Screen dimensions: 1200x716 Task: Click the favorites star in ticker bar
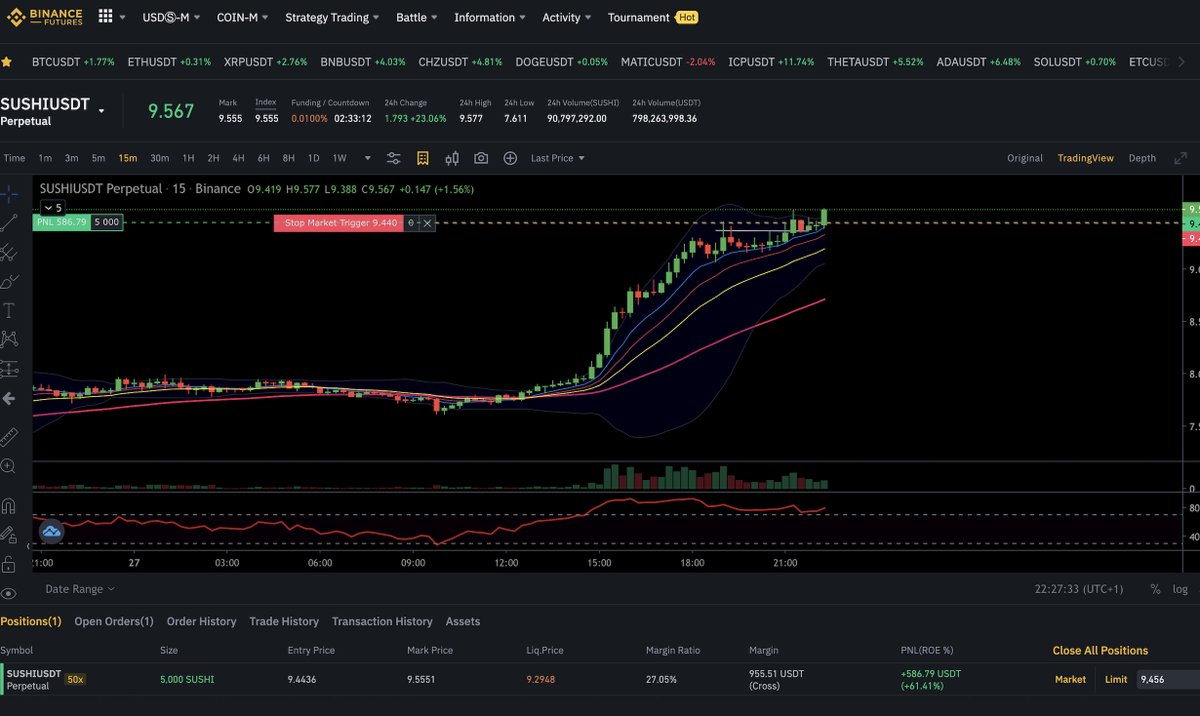(x=7, y=62)
